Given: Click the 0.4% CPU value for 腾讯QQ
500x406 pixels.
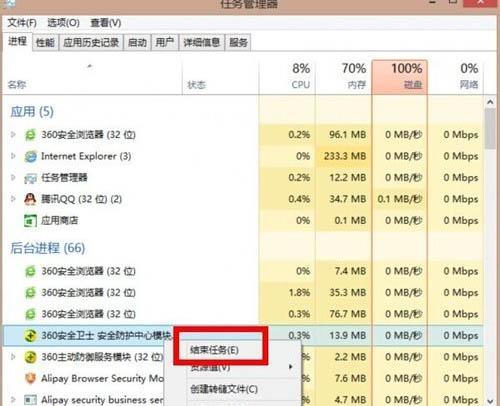Looking at the screenshot, I should 299,199.
